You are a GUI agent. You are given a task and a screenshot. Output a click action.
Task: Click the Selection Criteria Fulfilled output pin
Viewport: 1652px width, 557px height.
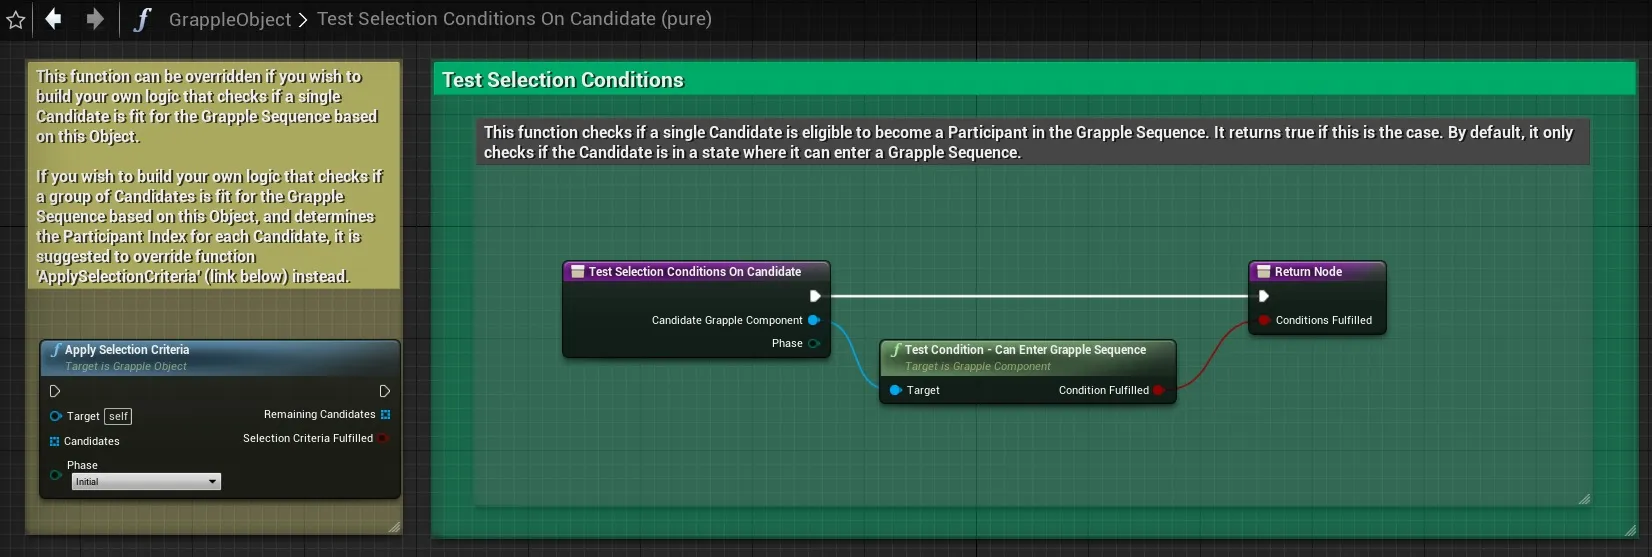(383, 438)
